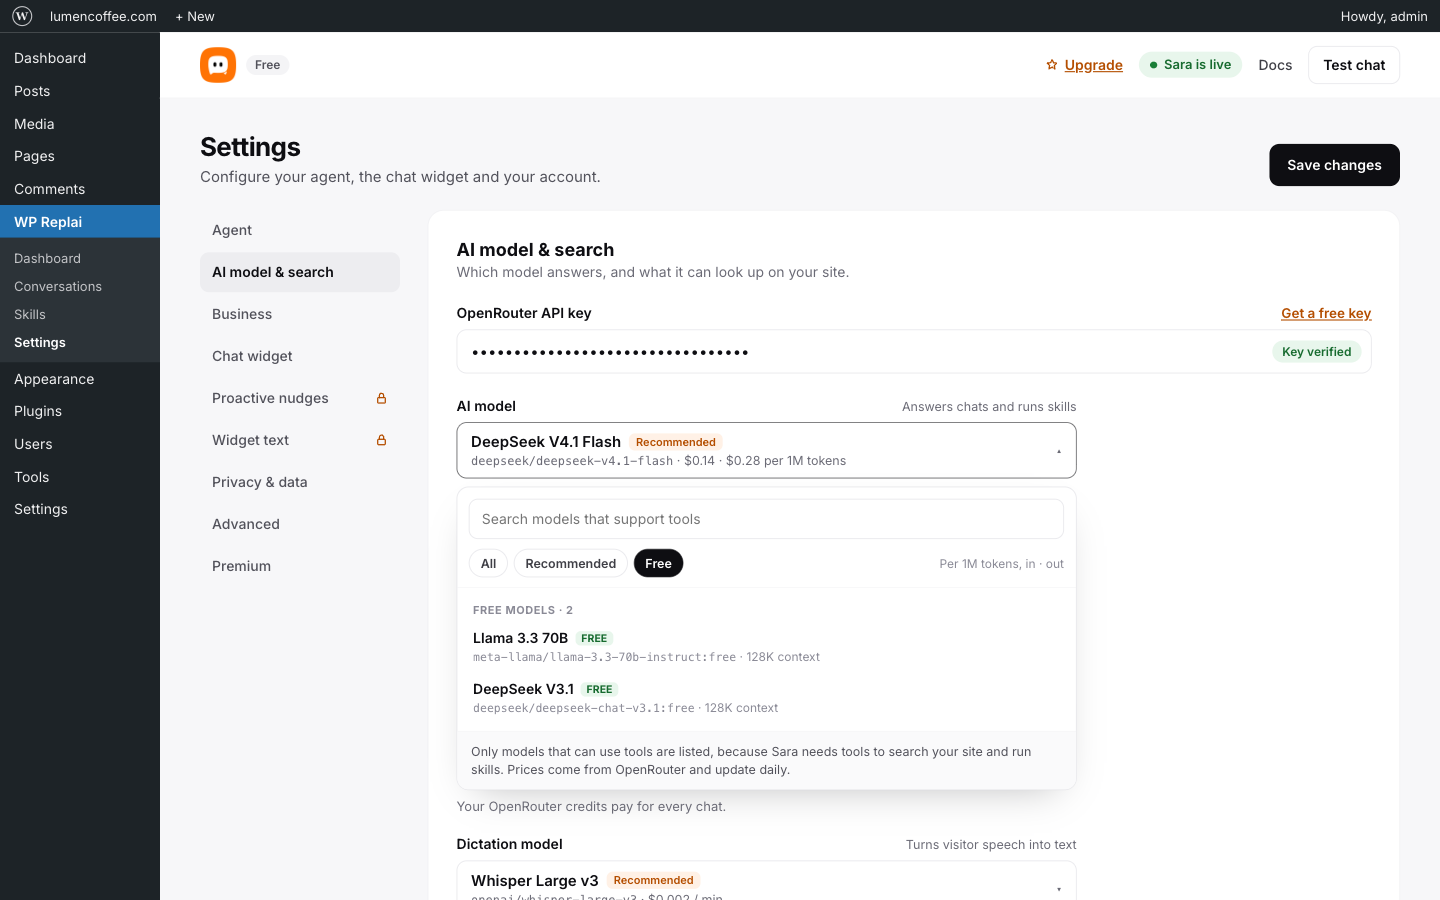The height and width of the screenshot is (900, 1440).
Task: Click the Sara is live status badge
Action: [1190, 65]
